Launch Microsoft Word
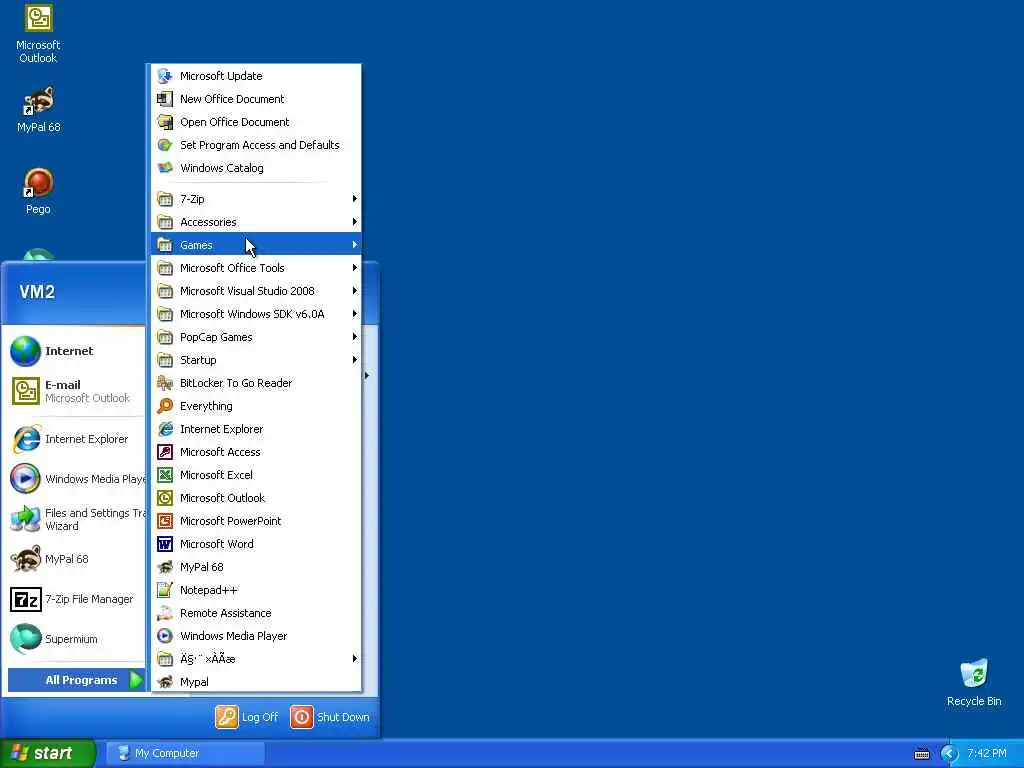1024x768 pixels. coord(256,544)
